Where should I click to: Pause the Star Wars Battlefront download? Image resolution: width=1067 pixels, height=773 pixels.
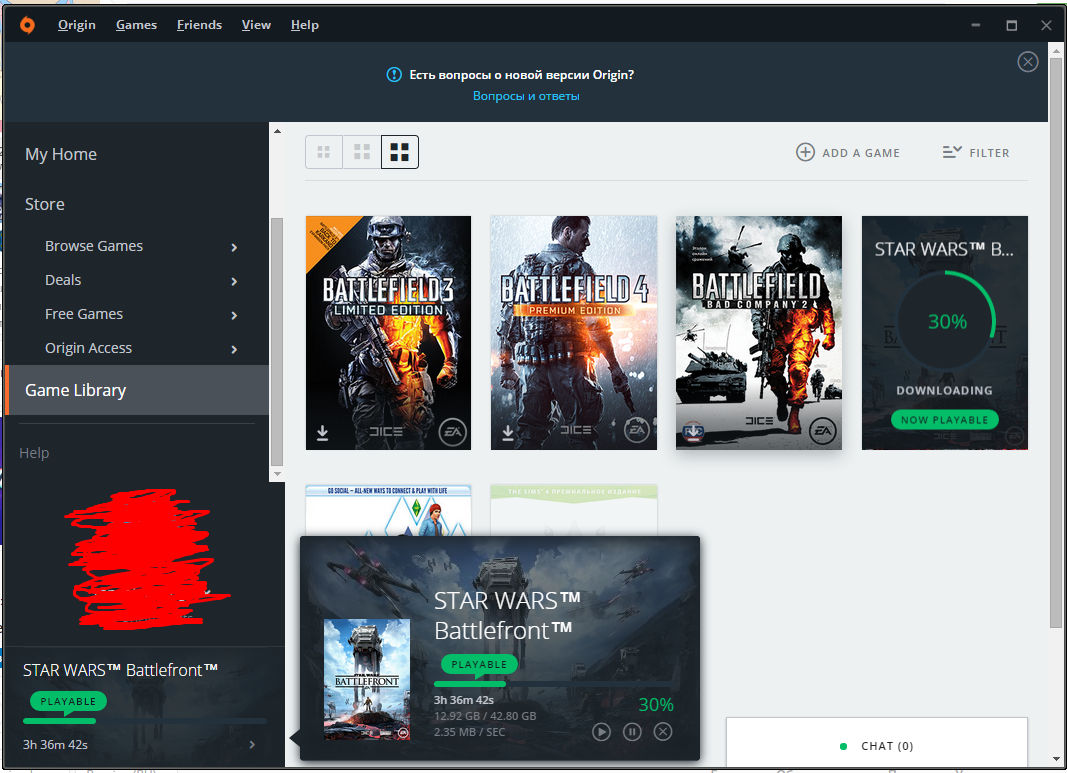[632, 732]
